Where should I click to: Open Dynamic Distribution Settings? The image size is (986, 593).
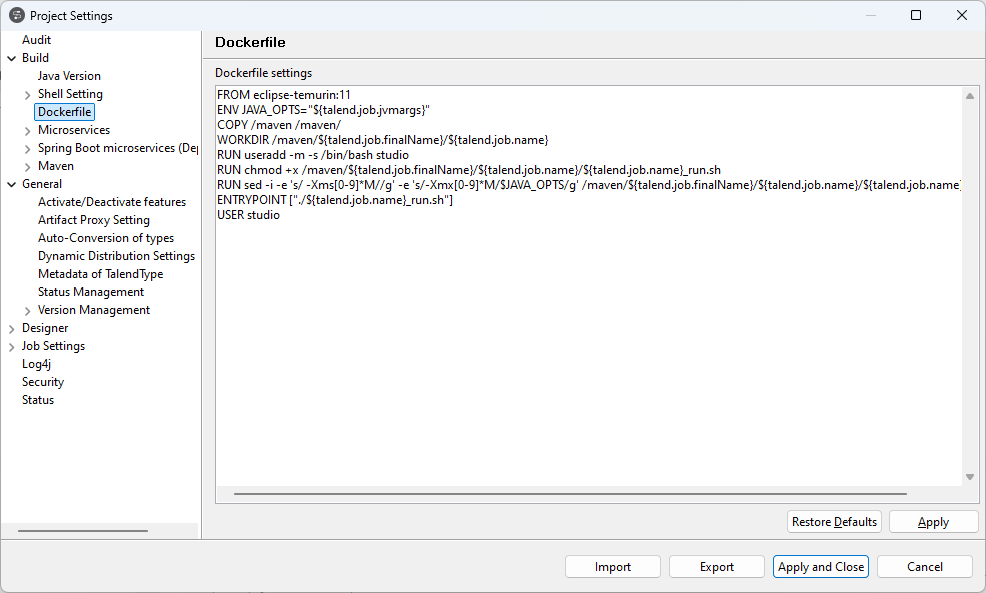point(117,255)
